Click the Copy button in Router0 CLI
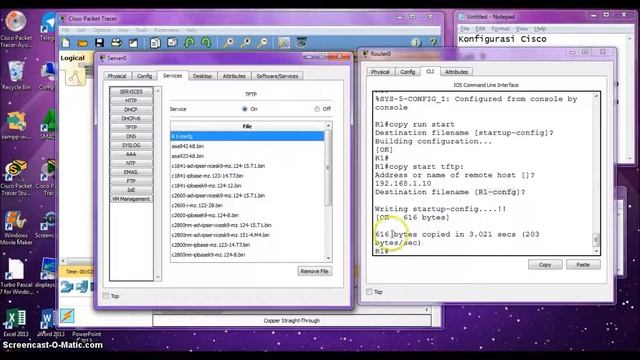 (x=545, y=265)
